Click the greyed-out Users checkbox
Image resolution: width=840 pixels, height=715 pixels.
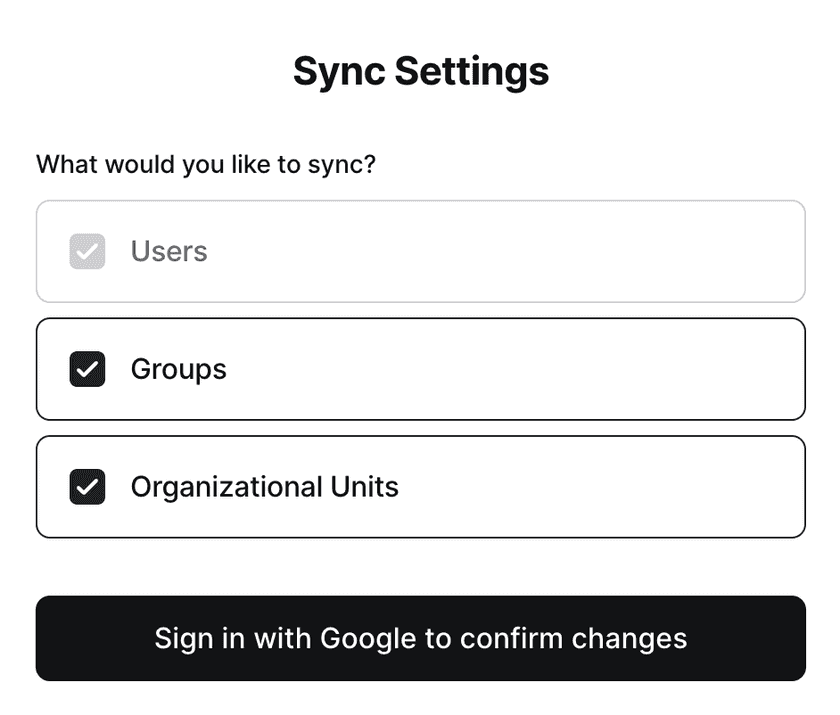click(87, 251)
